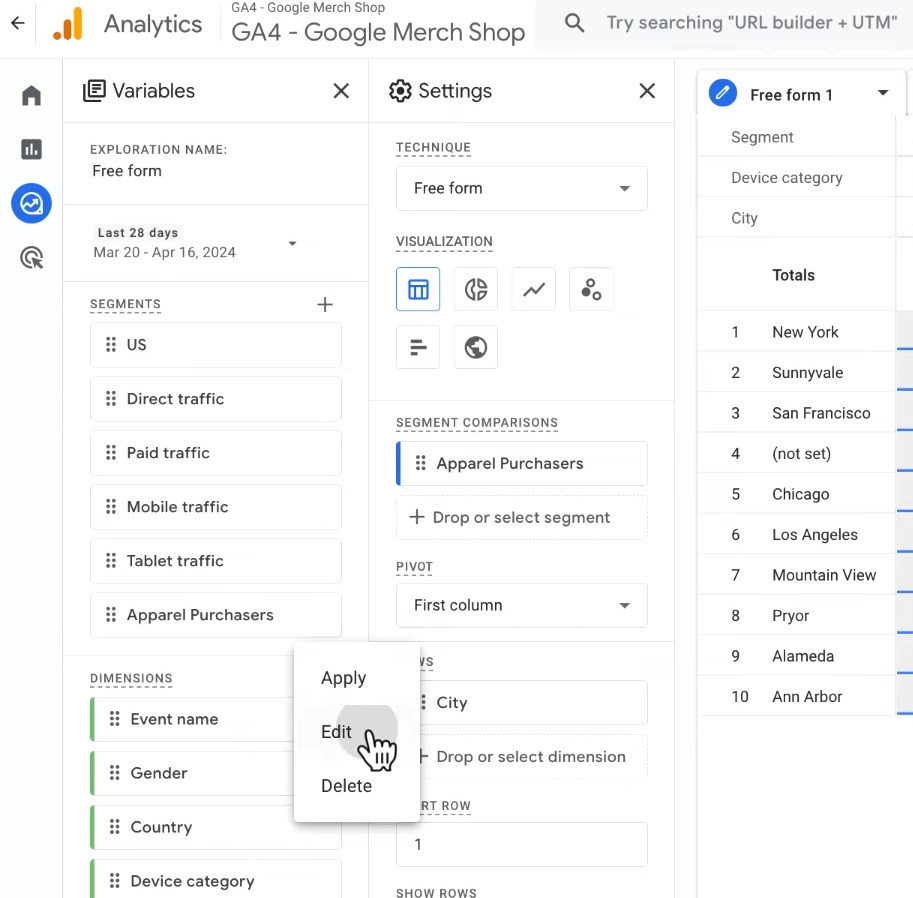Open the Home sidebar icon
The width and height of the screenshot is (913, 898).
(31, 95)
